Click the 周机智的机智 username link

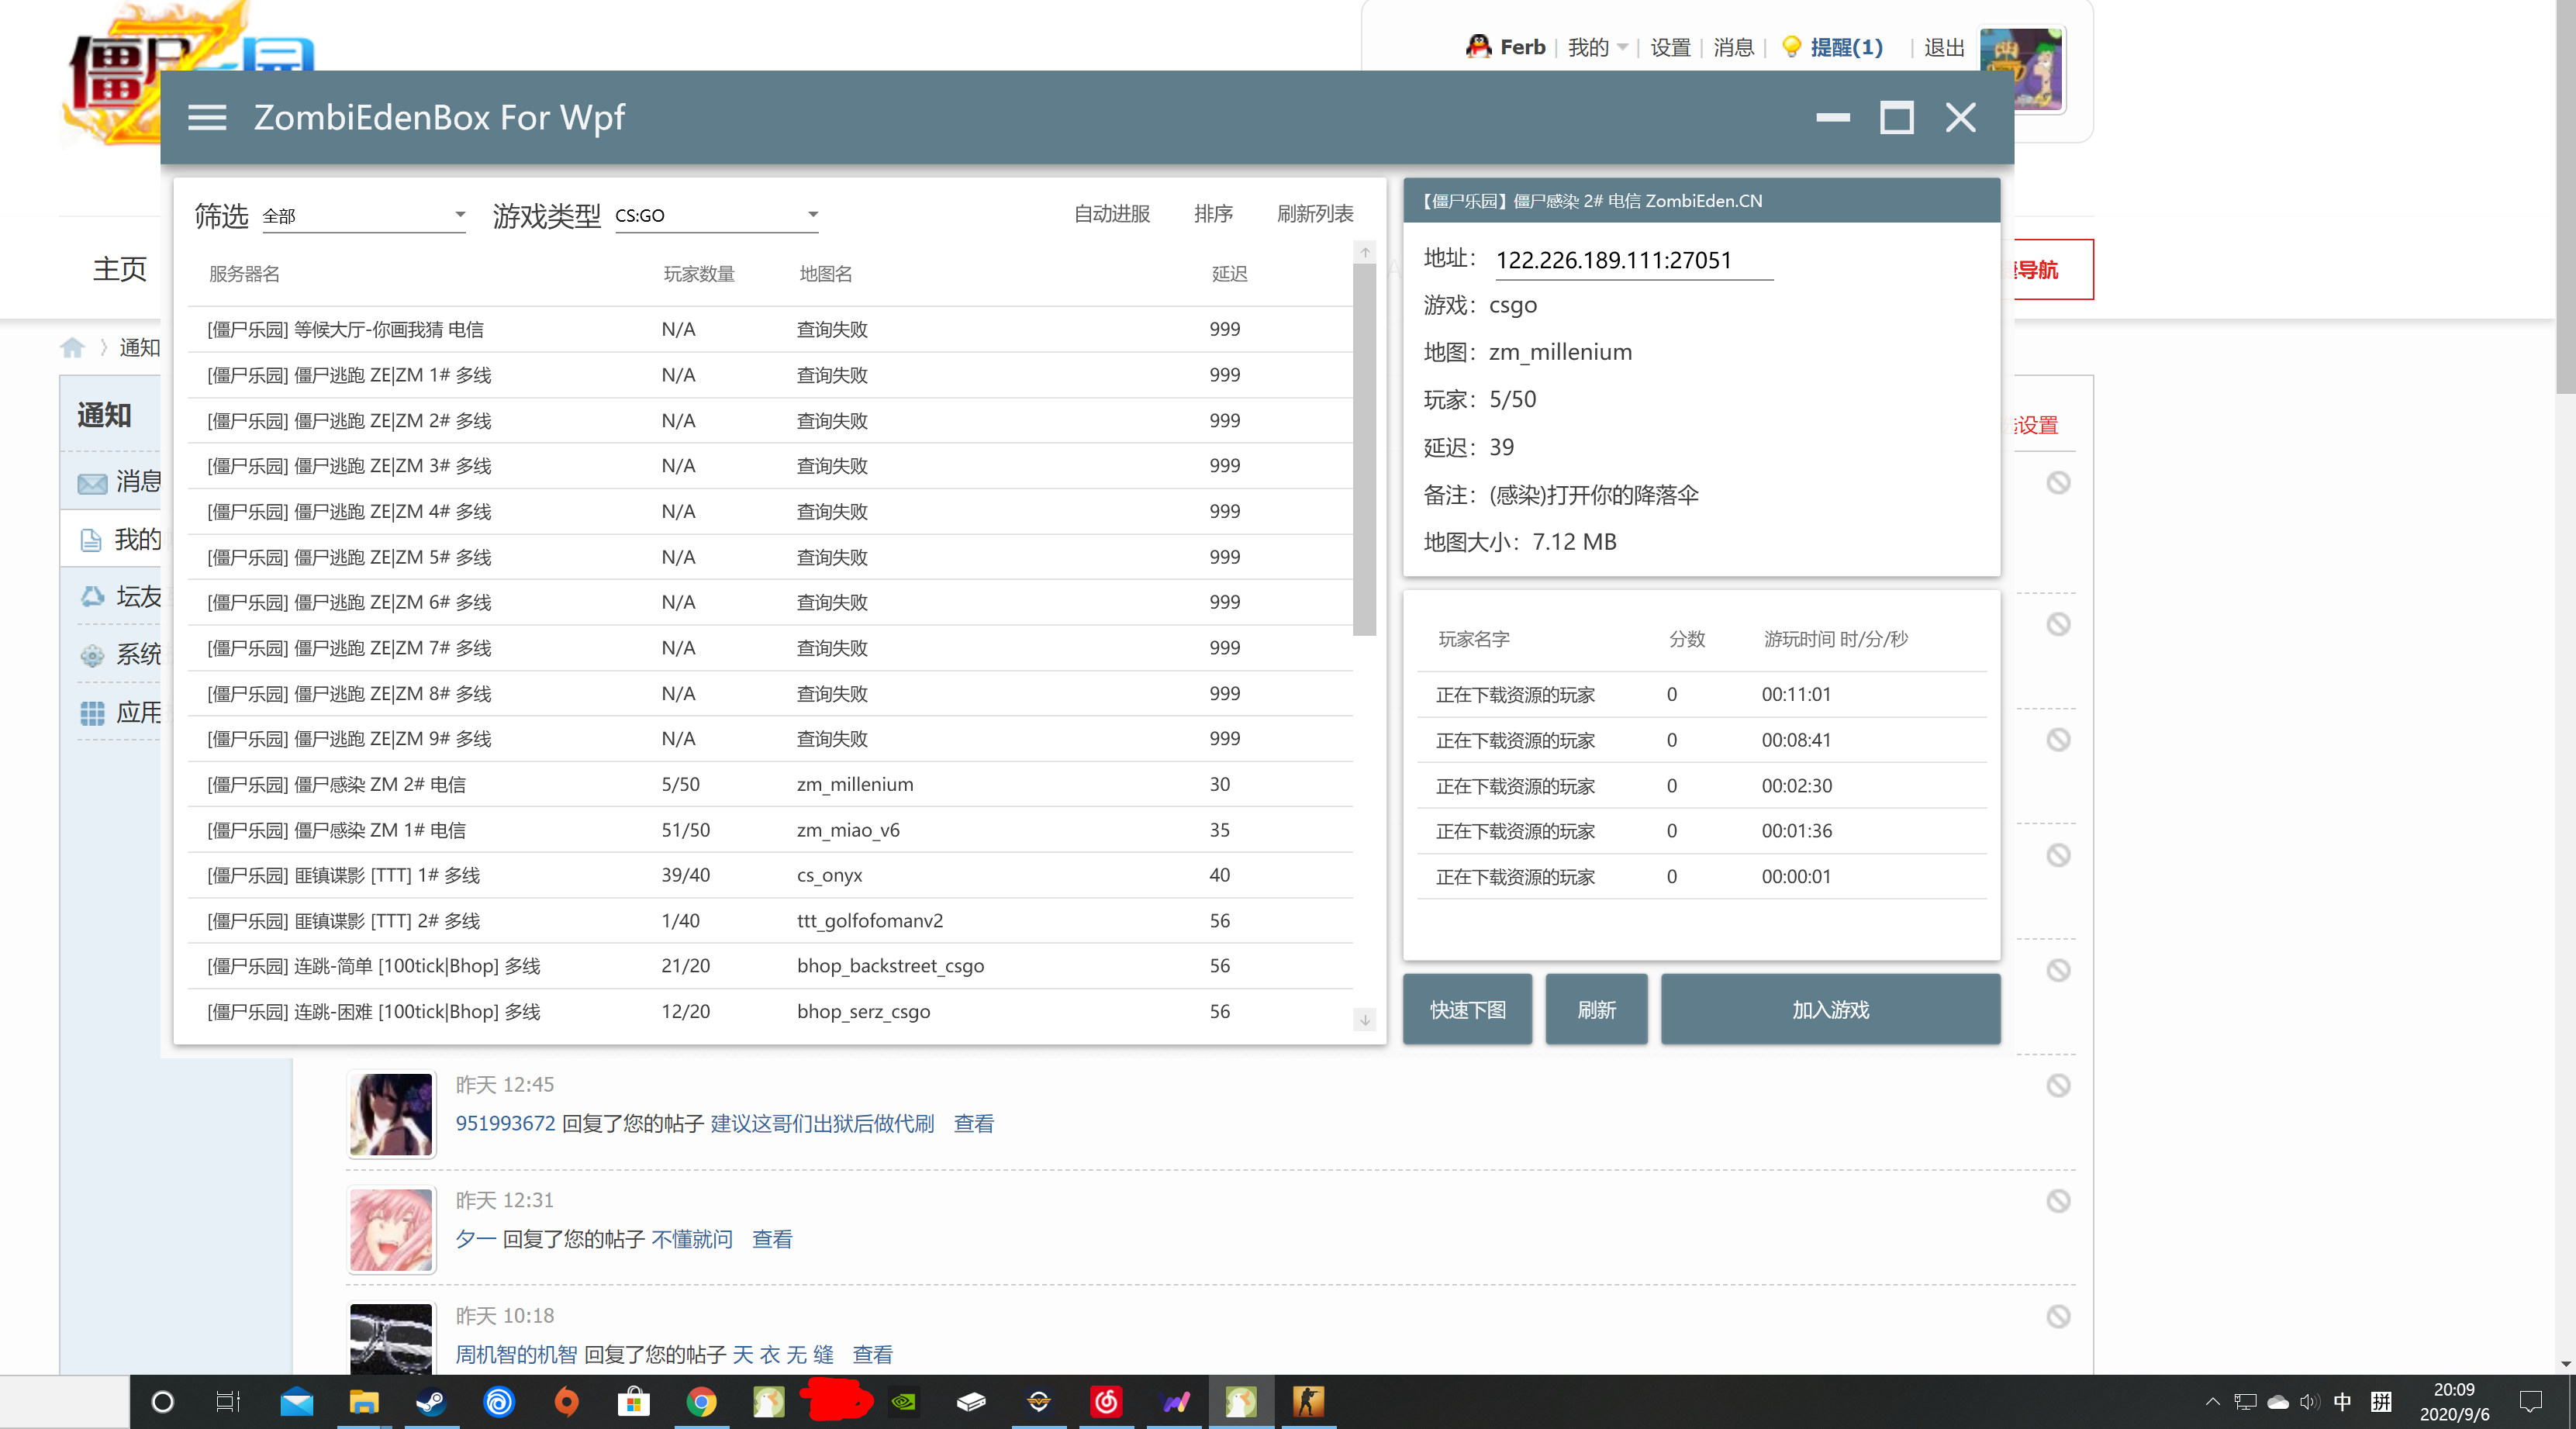516,1354
